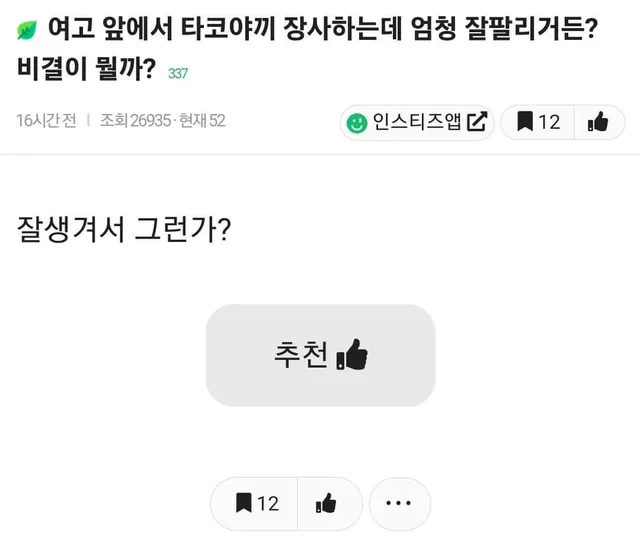Click the 추천 label on the large button
The height and width of the screenshot is (542, 640).
(x=299, y=355)
